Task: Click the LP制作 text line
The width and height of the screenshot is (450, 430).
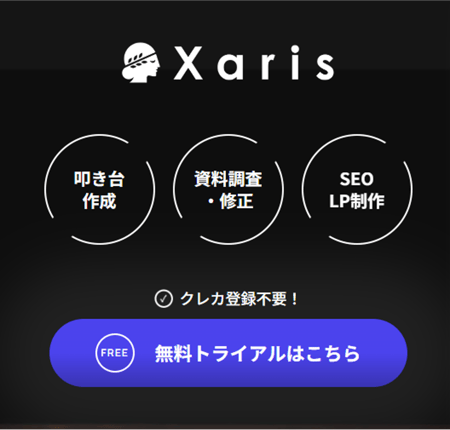Action: pos(357,201)
